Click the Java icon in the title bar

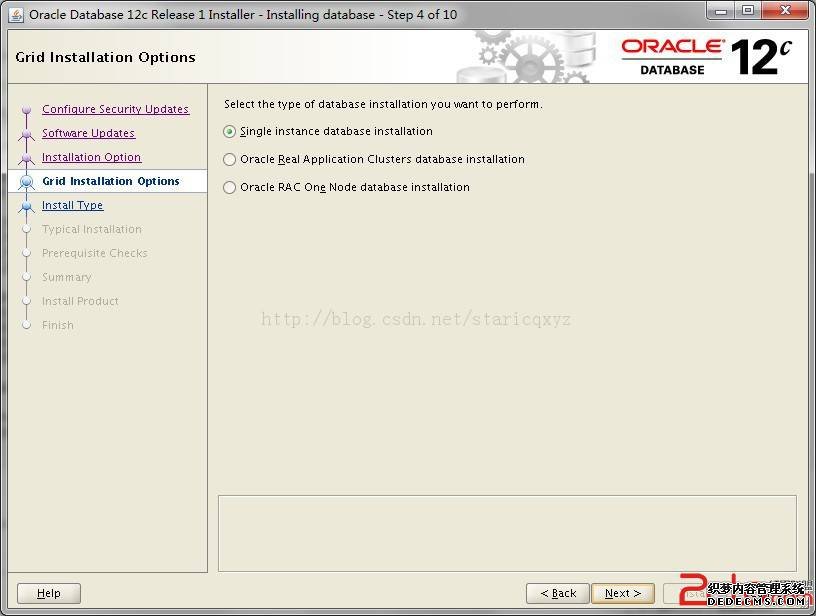(x=16, y=14)
